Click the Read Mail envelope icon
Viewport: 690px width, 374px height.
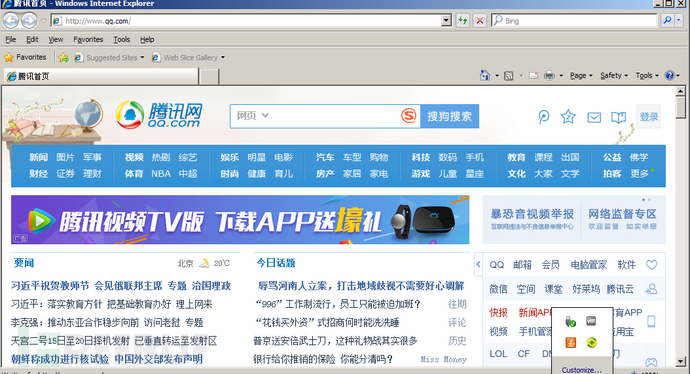pyautogui.click(x=533, y=76)
